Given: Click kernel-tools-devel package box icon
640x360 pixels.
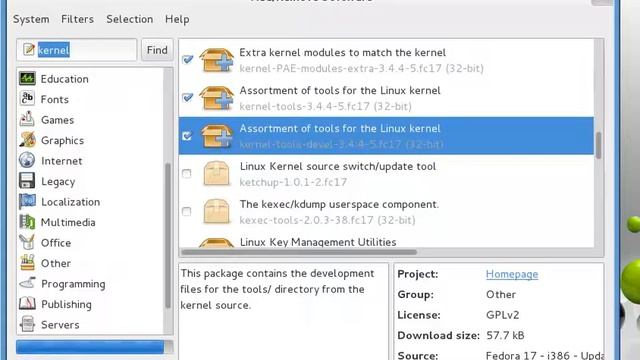Looking at the screenshot, I should (x=216, y=136).
